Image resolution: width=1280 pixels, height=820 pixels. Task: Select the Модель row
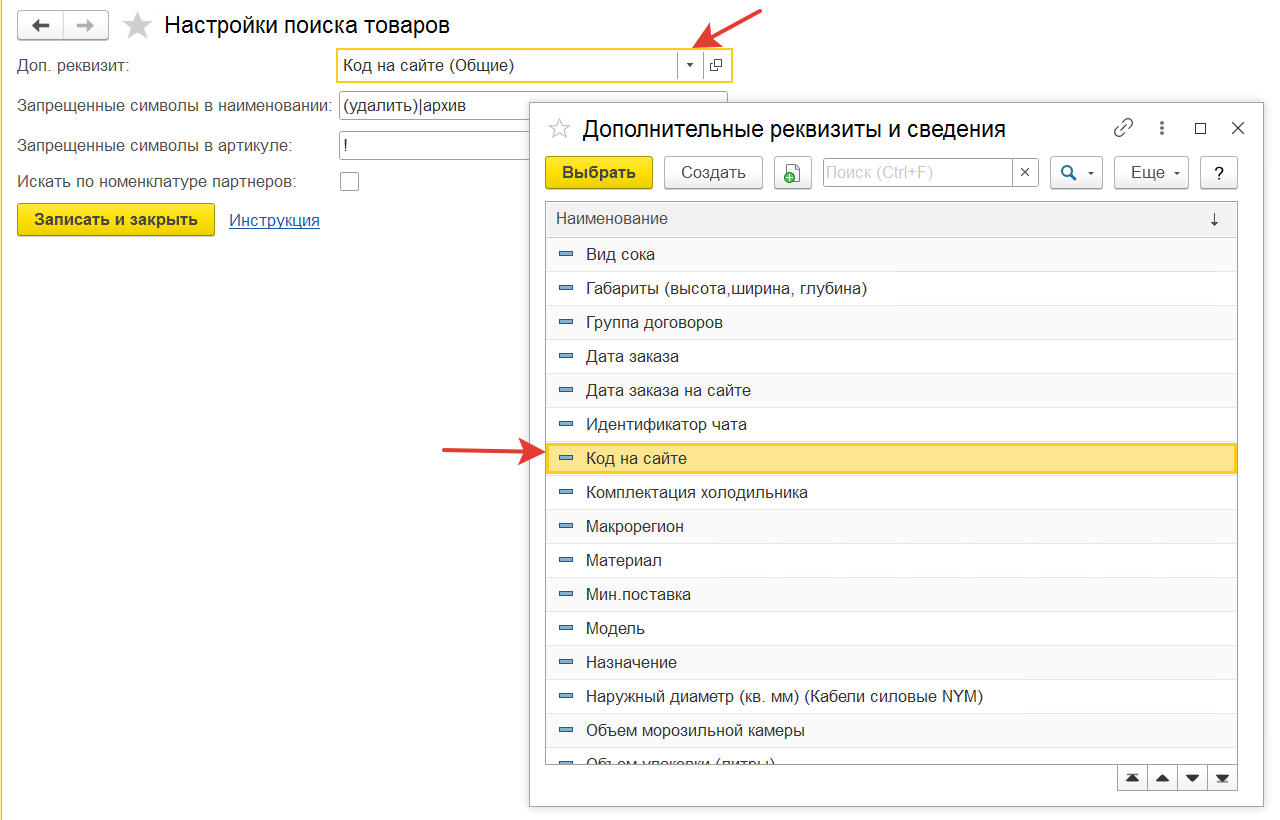(891, 628)
